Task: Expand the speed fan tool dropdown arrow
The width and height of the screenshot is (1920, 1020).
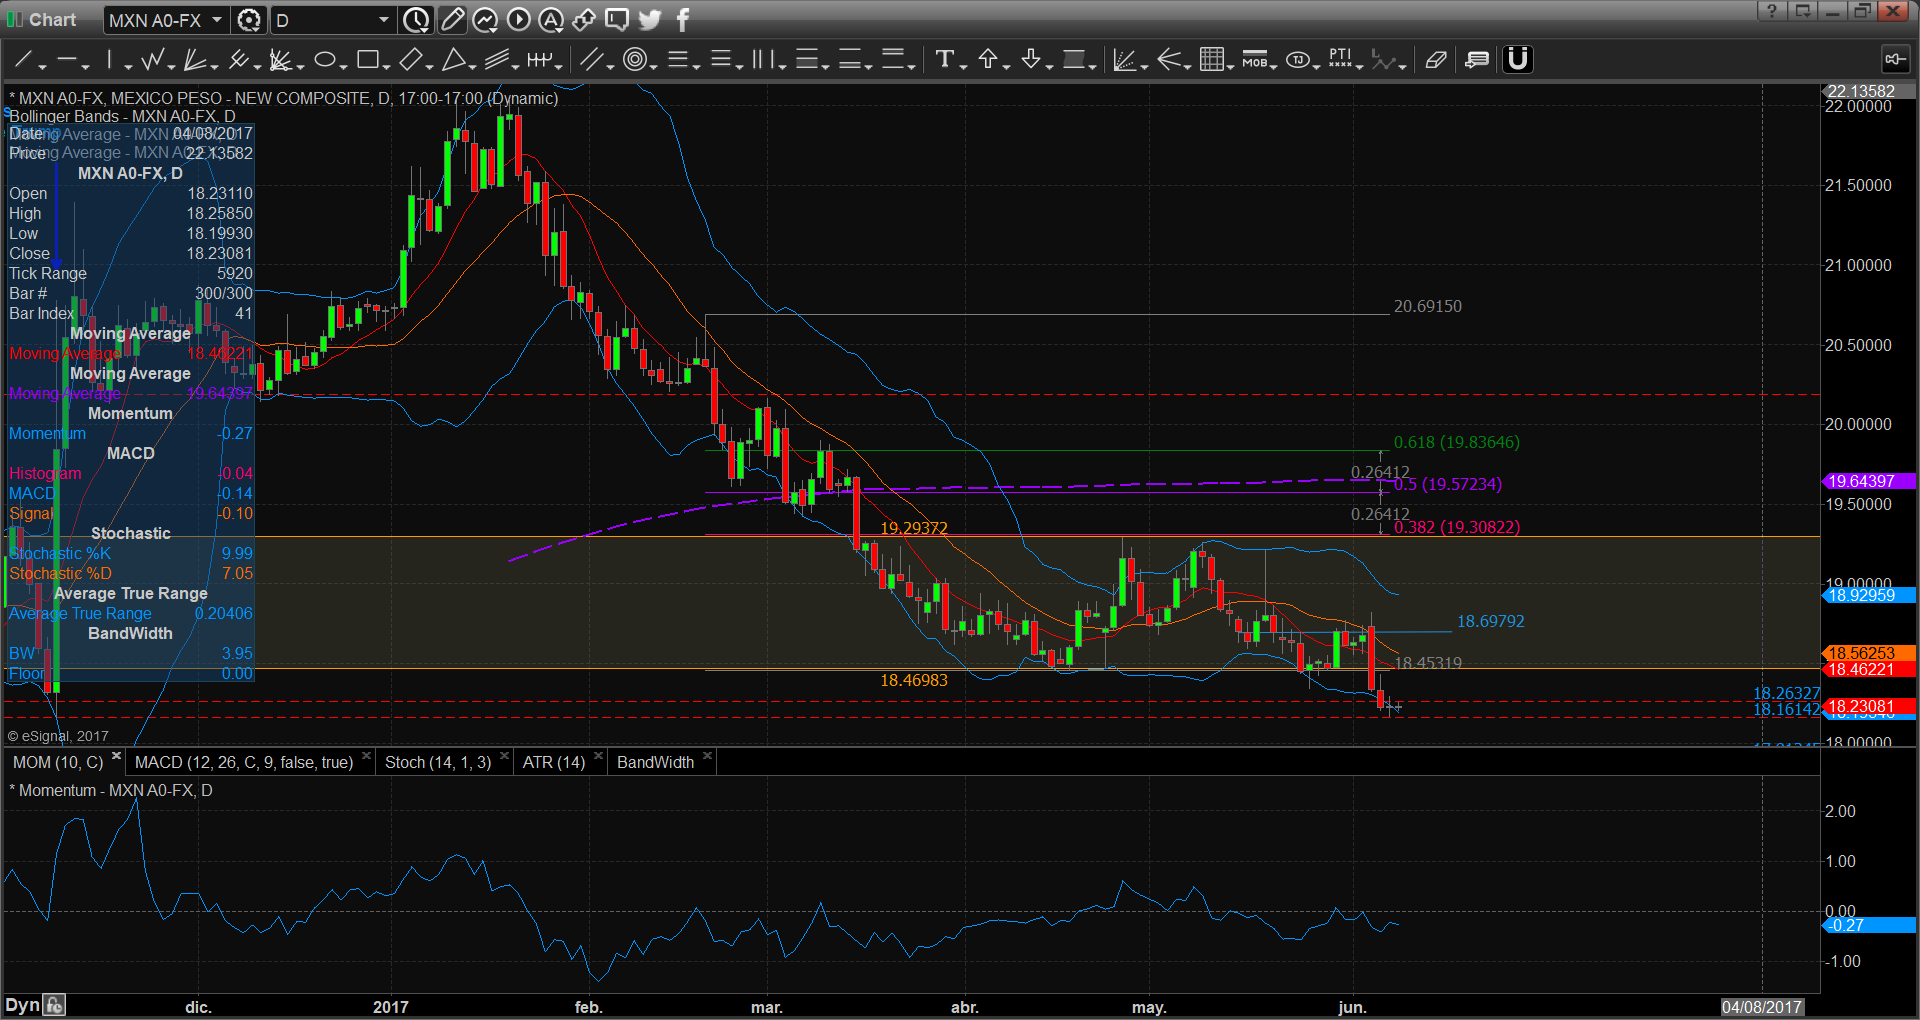Action: 300,66
